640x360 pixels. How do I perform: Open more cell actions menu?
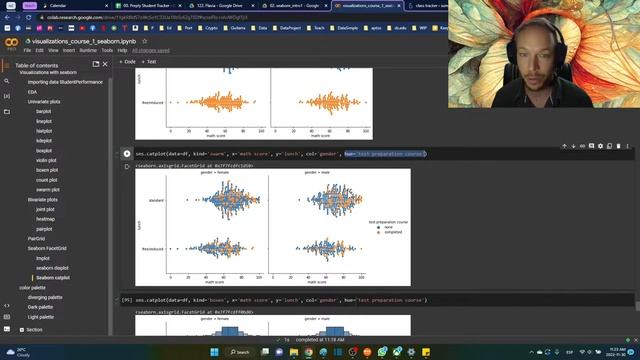[x=627, y=146]
